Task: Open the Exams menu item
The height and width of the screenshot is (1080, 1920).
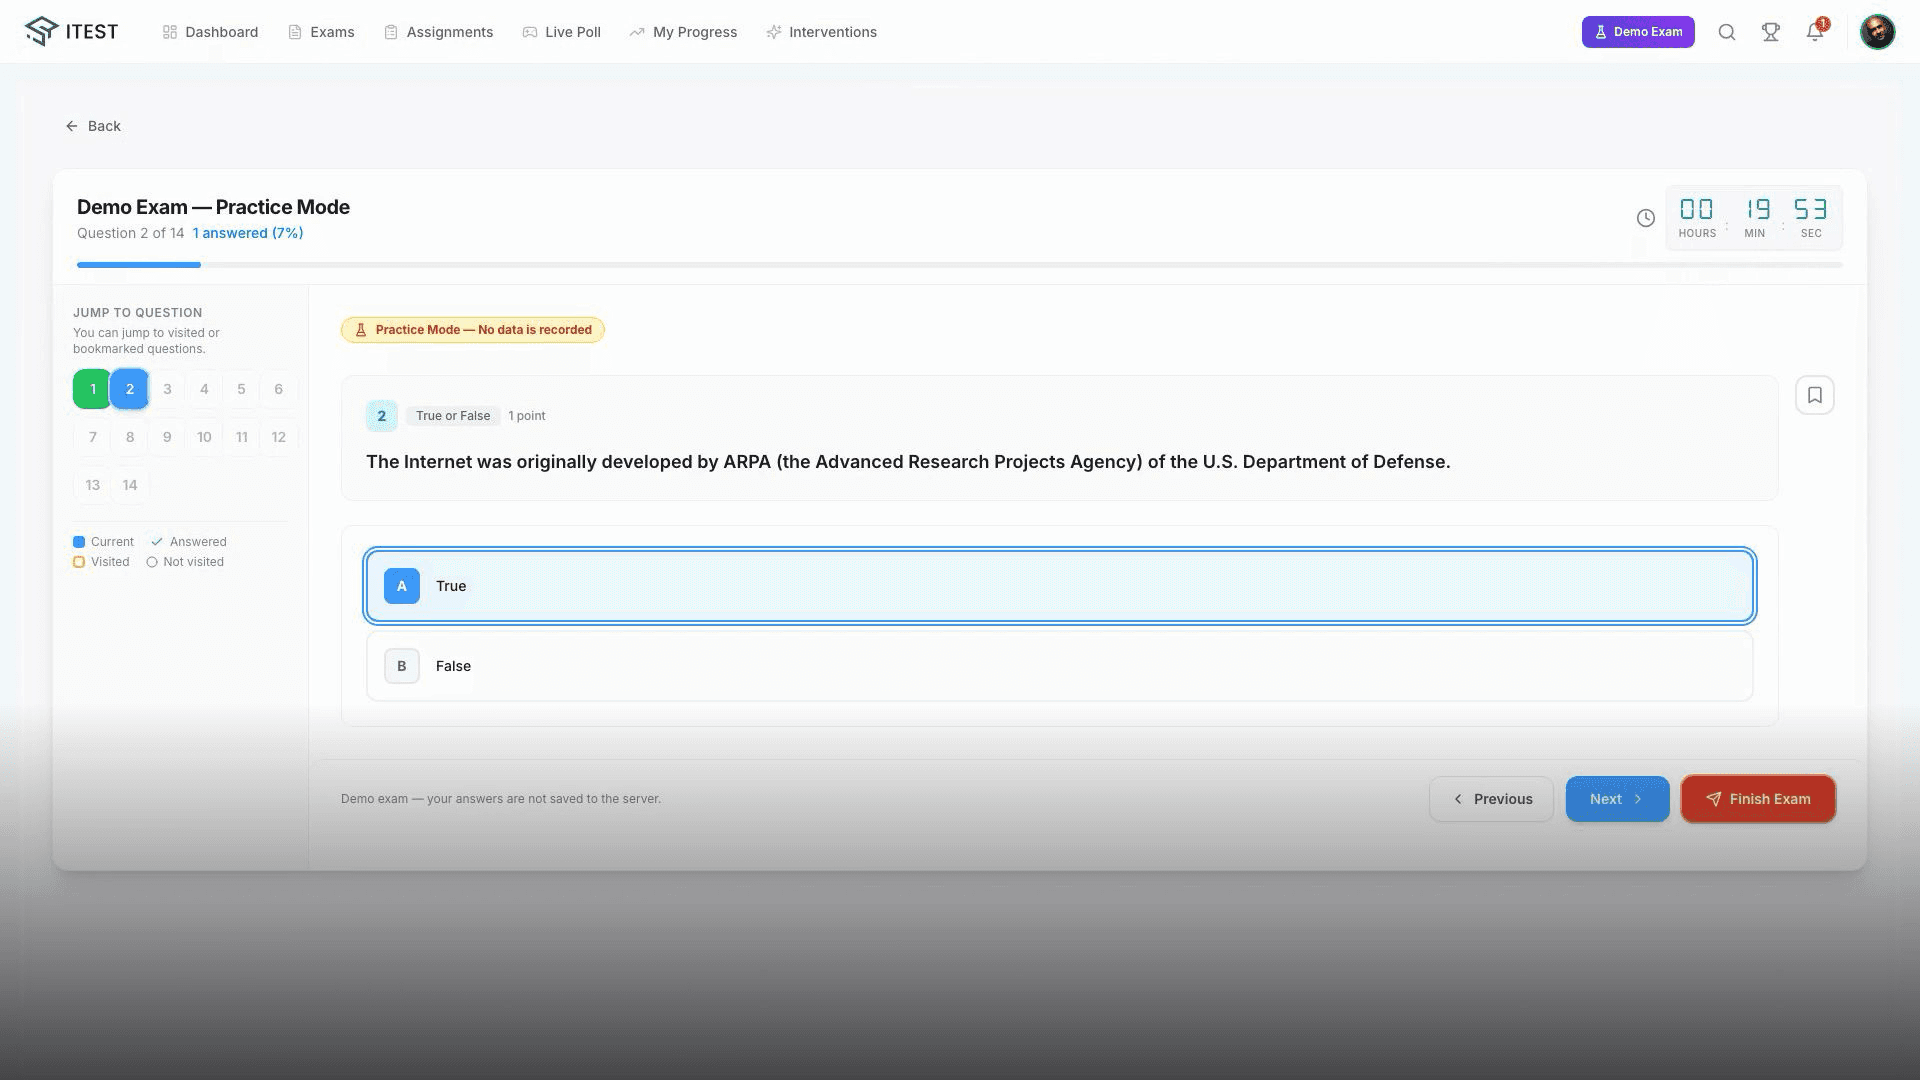Action: coord(321,32)
